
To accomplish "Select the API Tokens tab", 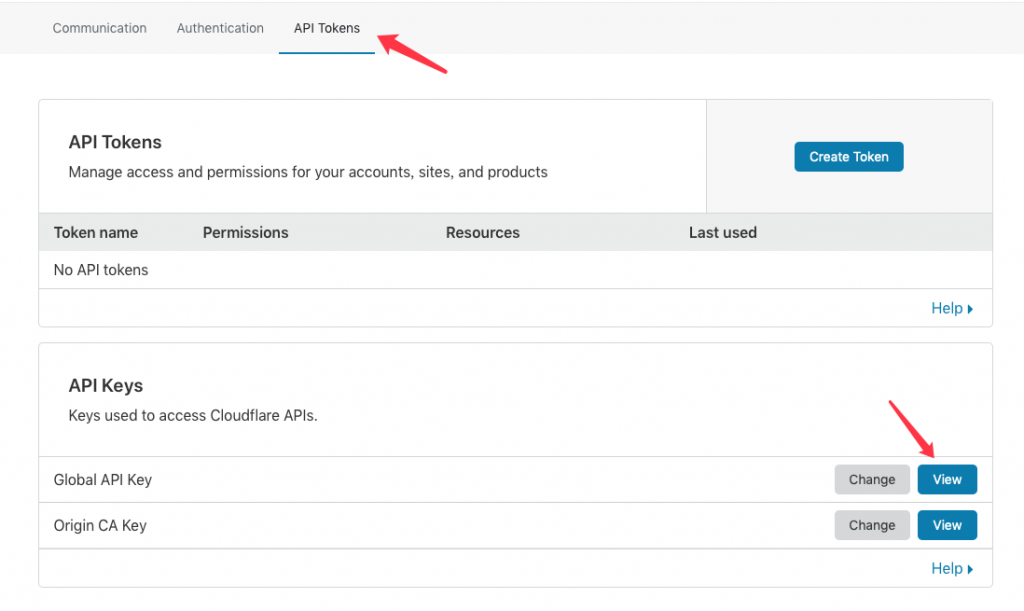I will coord(326,28).
